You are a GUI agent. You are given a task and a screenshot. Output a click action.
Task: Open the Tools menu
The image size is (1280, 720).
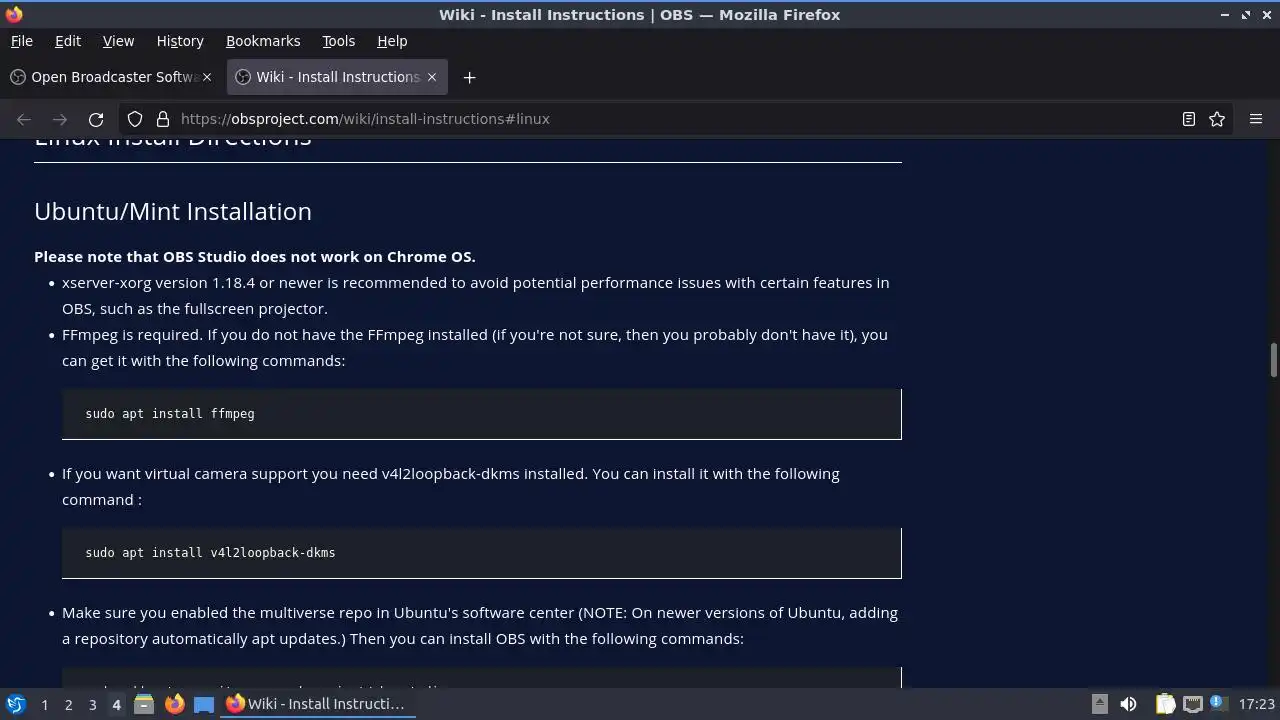pos(338,41)
